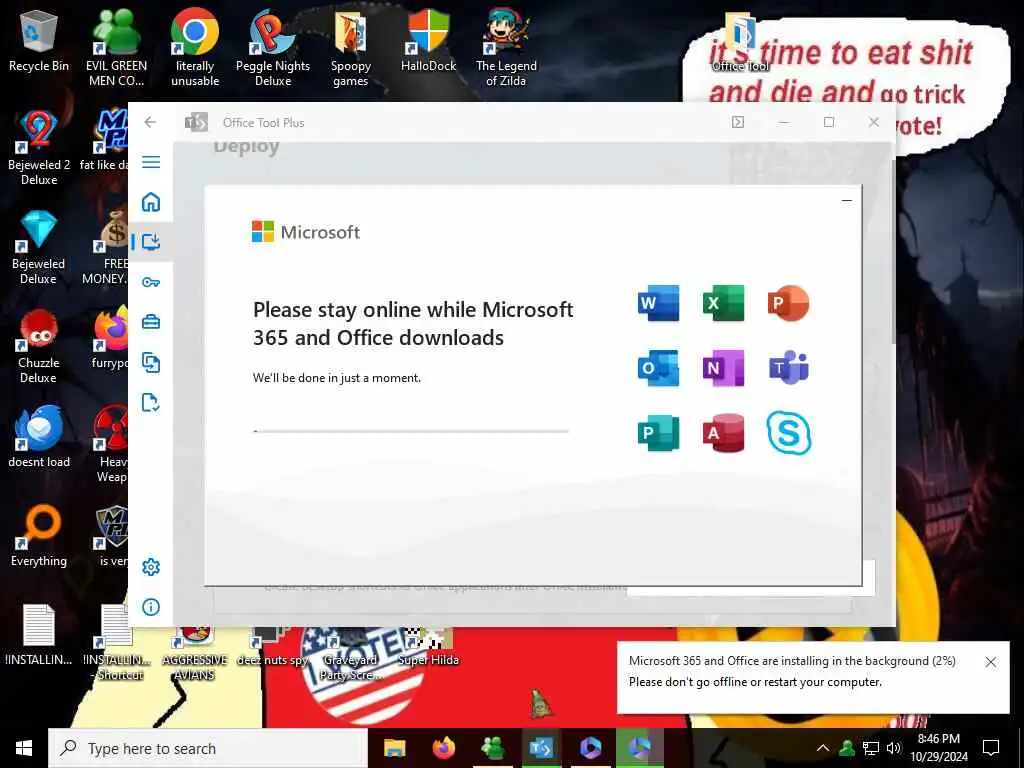This screenshot has height=768, width=1024.
Task: Open the Windows Start menu
Action: click(24, 748)
